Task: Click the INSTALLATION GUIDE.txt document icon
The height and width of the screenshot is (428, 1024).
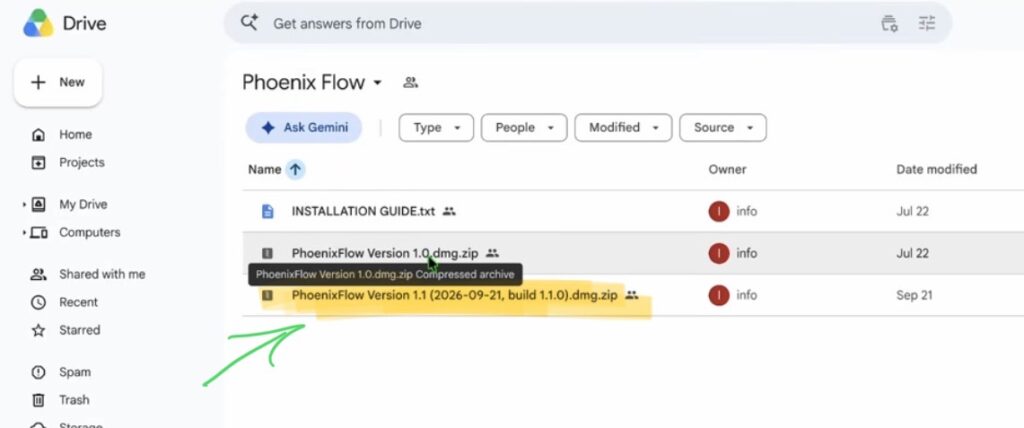Action: pos(267,211)
